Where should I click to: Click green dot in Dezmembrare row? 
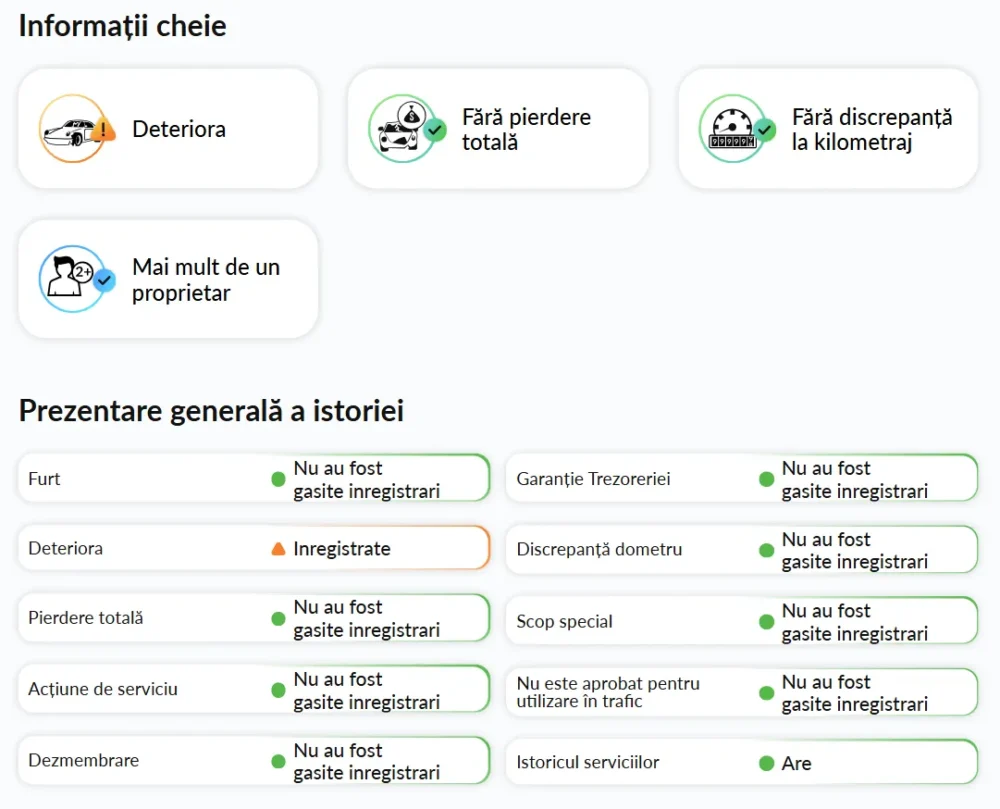278,761
